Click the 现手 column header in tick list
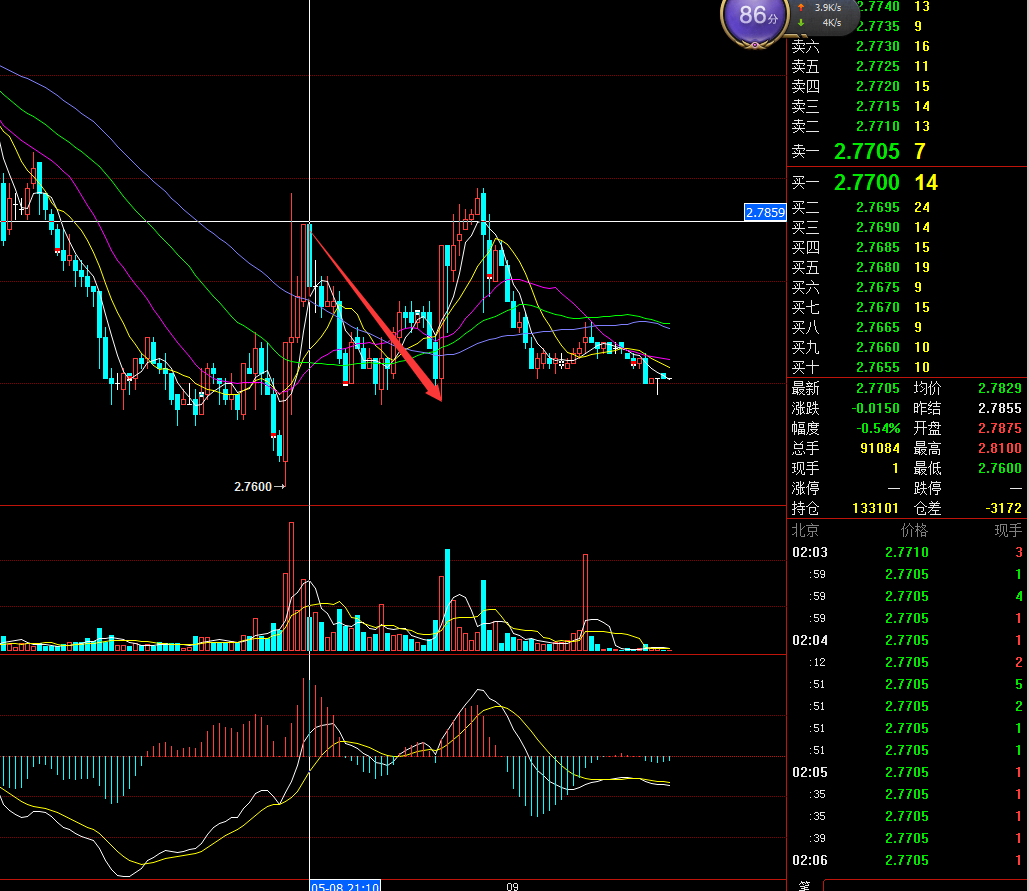1029x891 pixels. (x=1008, y=530)
